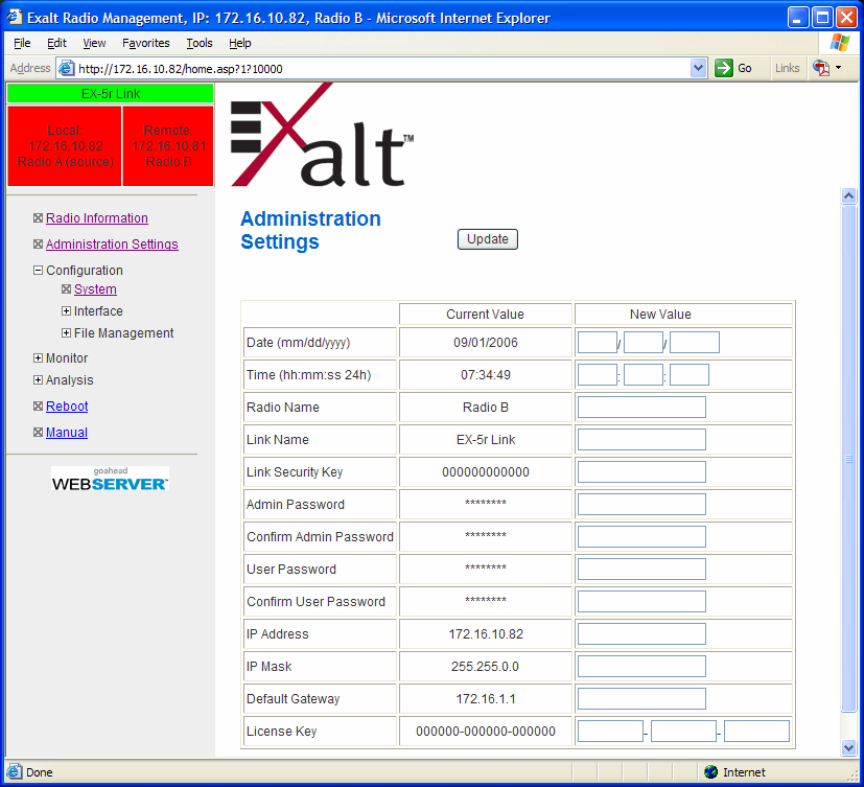Viewport: 864px width, 787px height.
Task: Click the Internet zone globe icon
Action: click(711, 772)
